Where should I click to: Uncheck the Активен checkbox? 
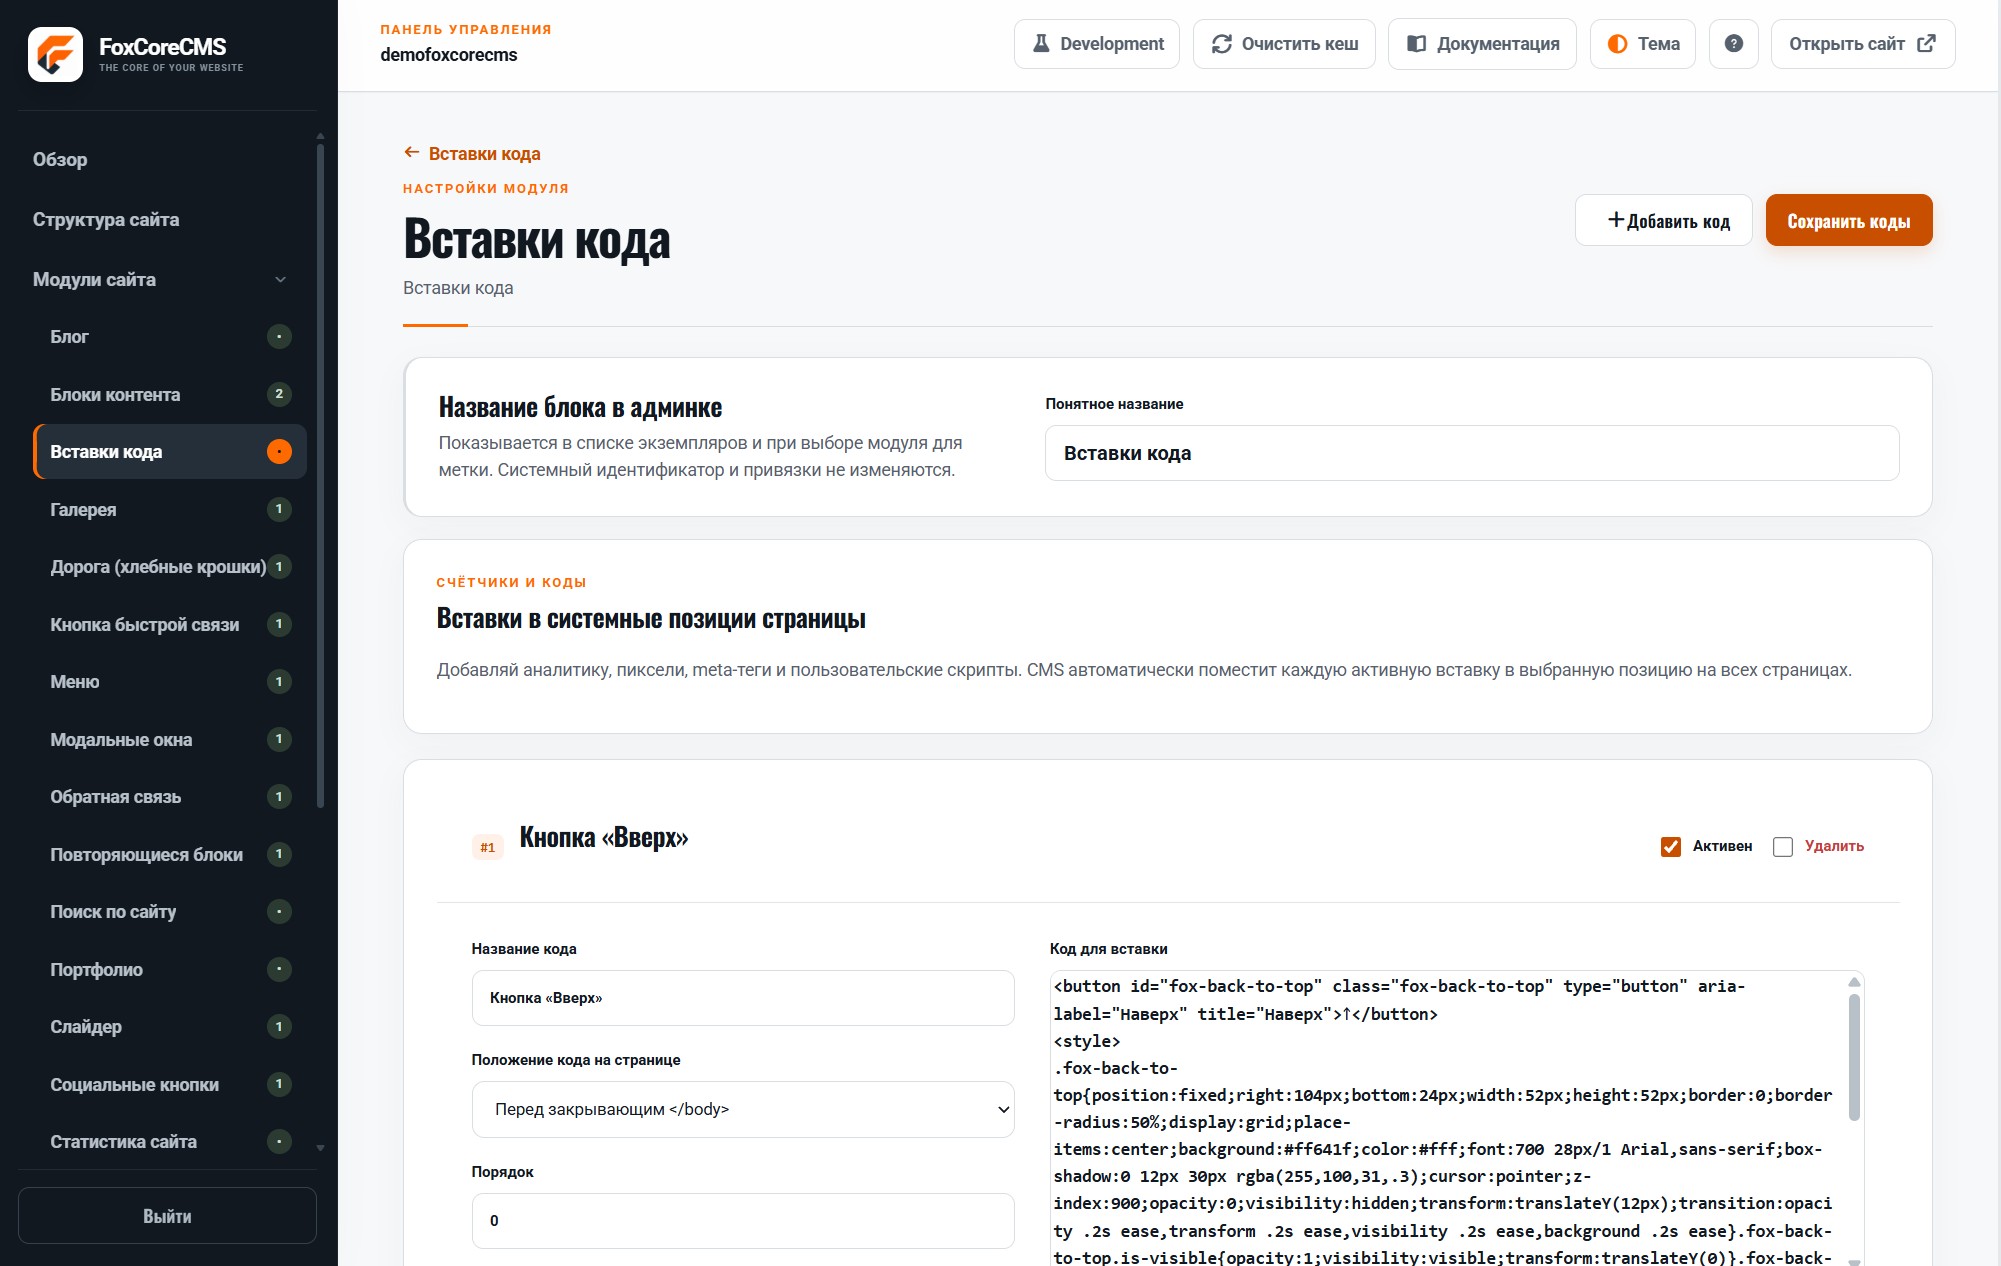1671,847
